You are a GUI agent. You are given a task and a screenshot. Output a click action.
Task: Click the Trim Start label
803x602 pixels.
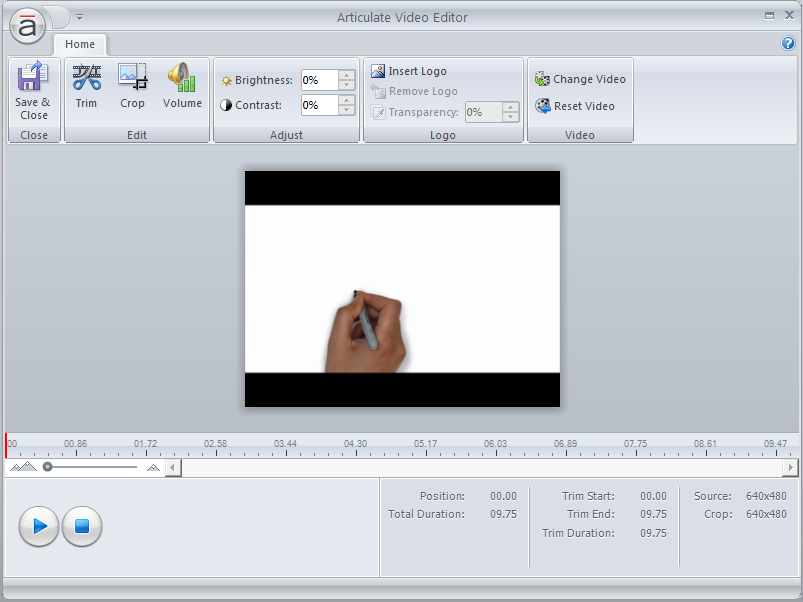pos(588,496)
